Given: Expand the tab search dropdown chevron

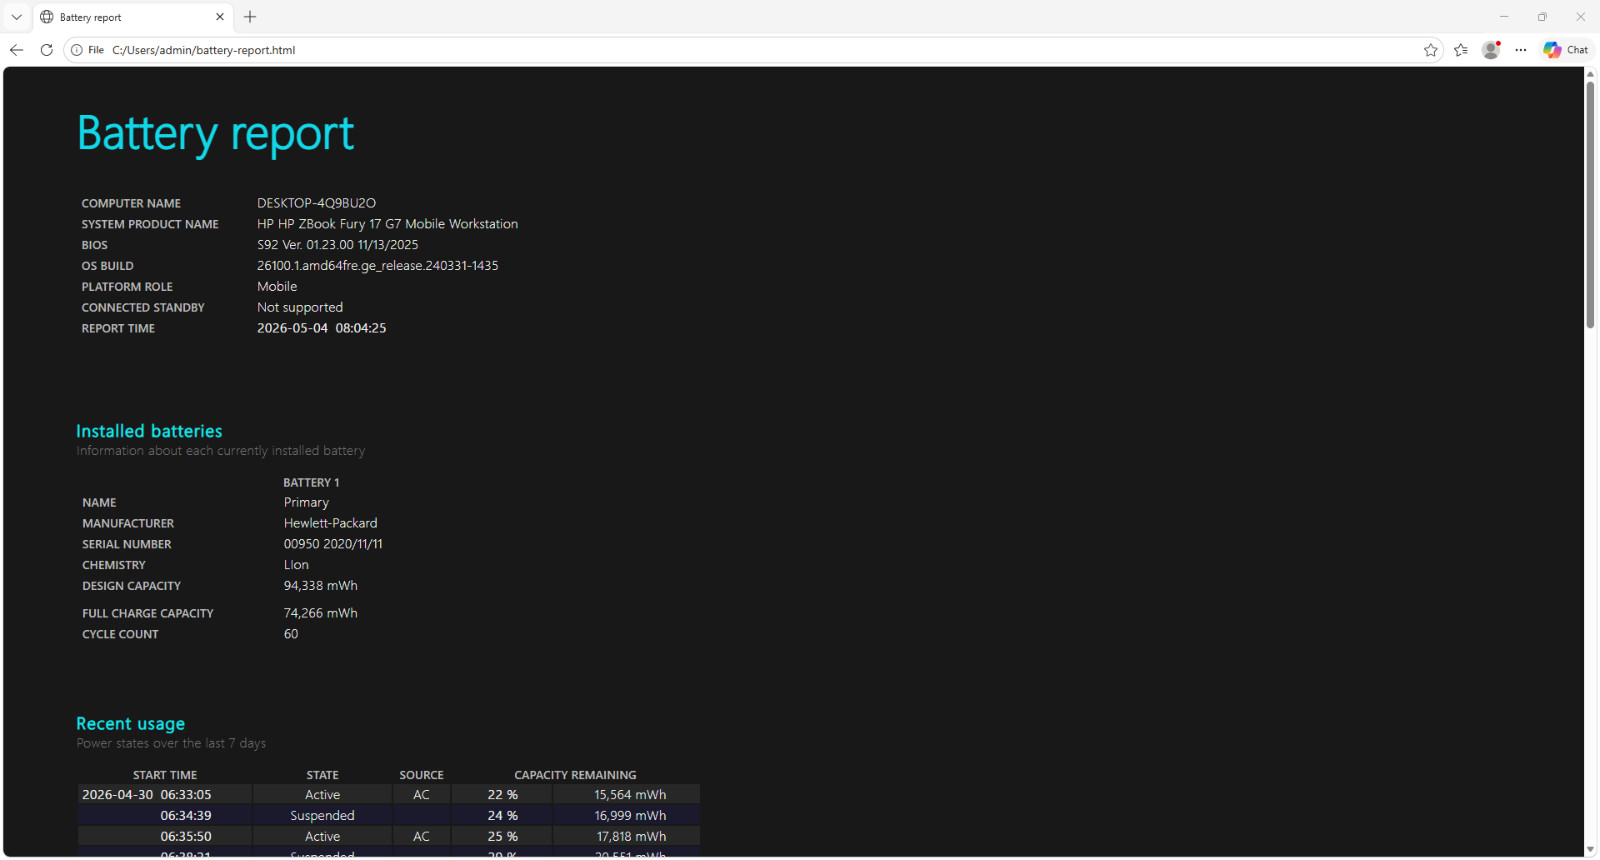Looking at the screenshot, I should (x=16, y=17).
